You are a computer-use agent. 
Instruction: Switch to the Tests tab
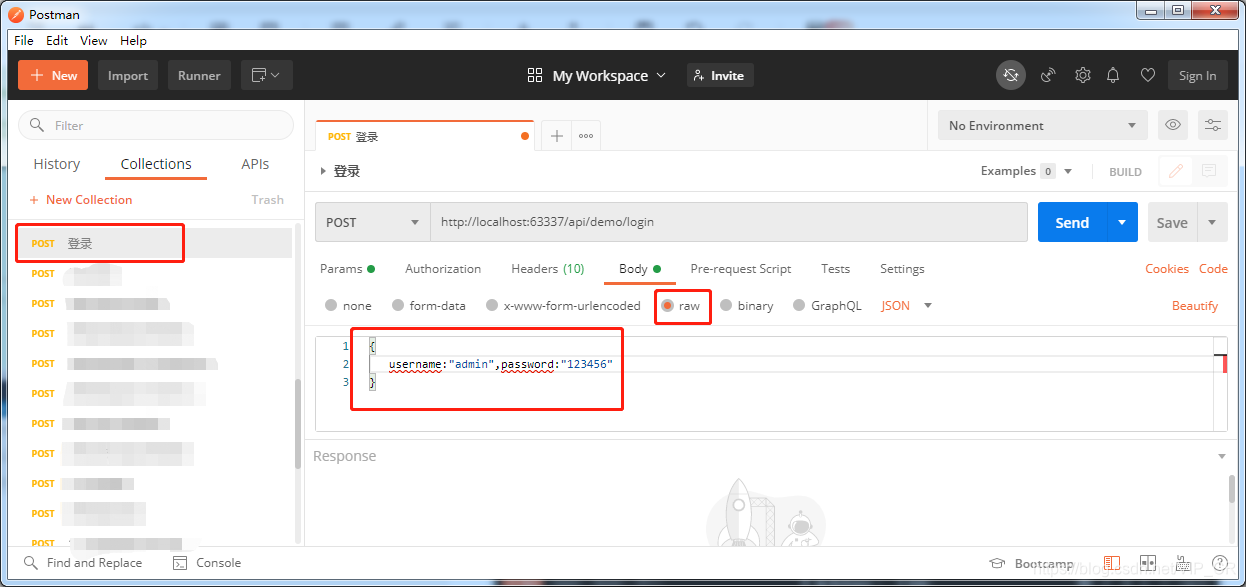tap(836, 269)
